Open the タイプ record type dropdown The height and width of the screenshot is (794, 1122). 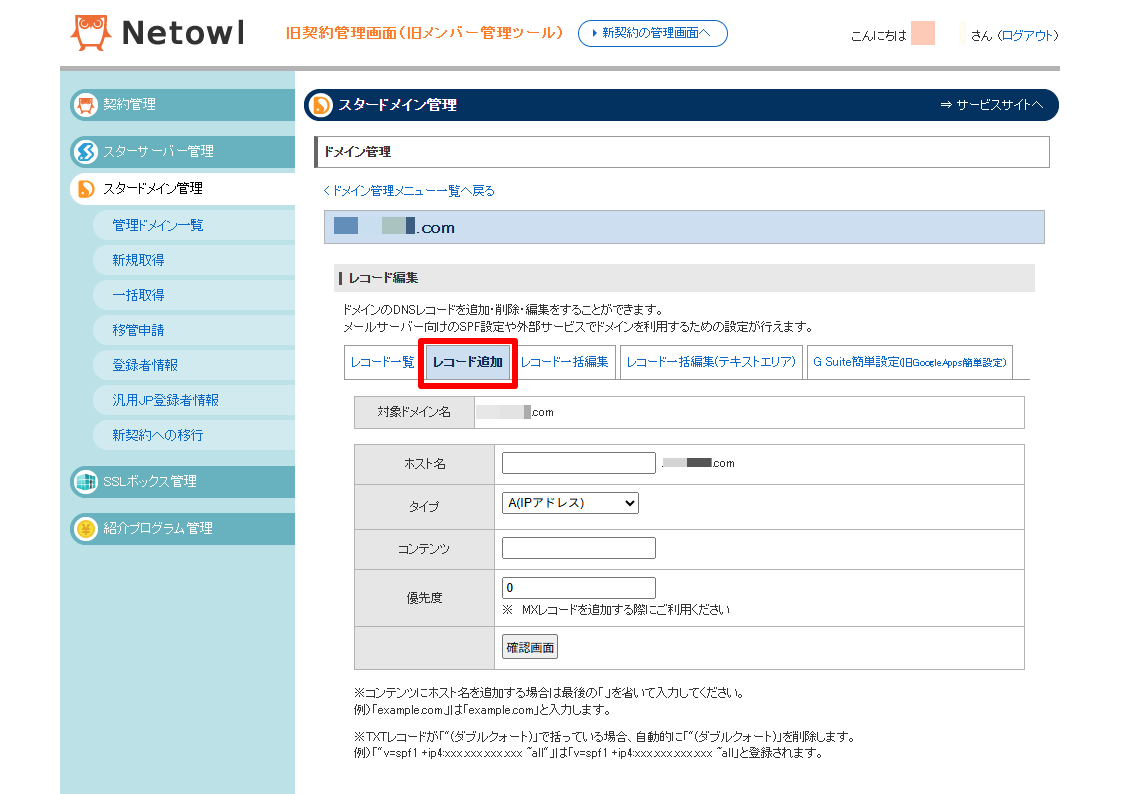click(x=570, y=503)
